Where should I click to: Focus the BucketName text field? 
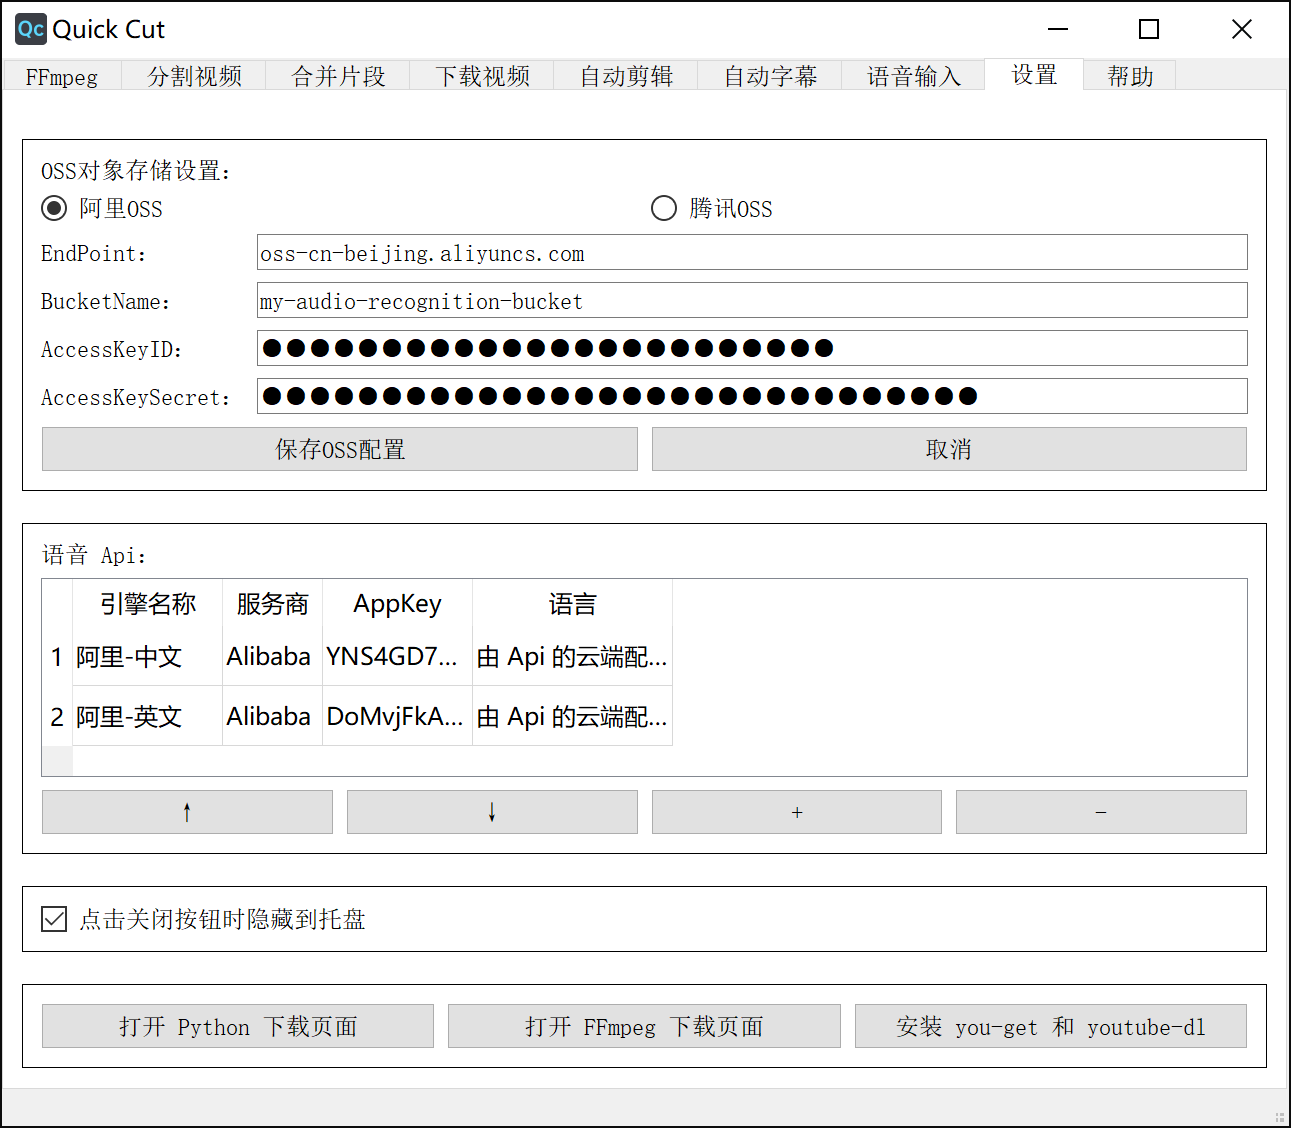tap(752, 300)
